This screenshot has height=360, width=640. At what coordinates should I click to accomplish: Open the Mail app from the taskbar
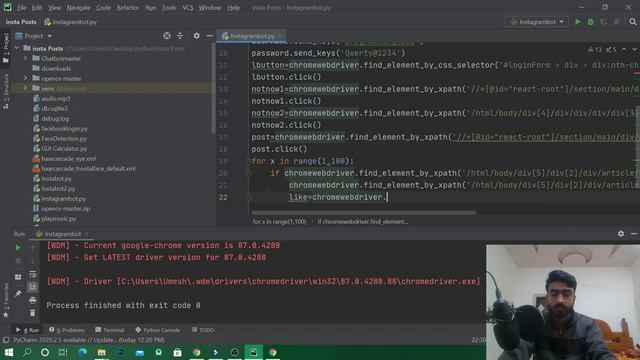(140, 352)
